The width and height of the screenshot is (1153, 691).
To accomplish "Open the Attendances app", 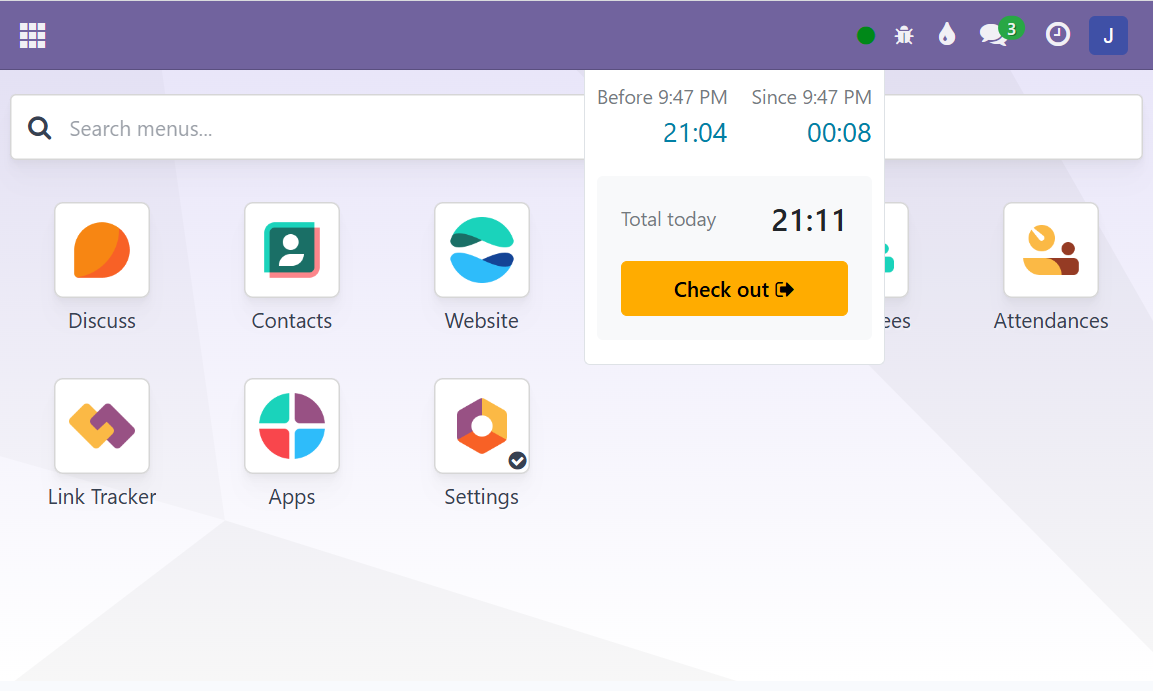I will click(1050, 250).
